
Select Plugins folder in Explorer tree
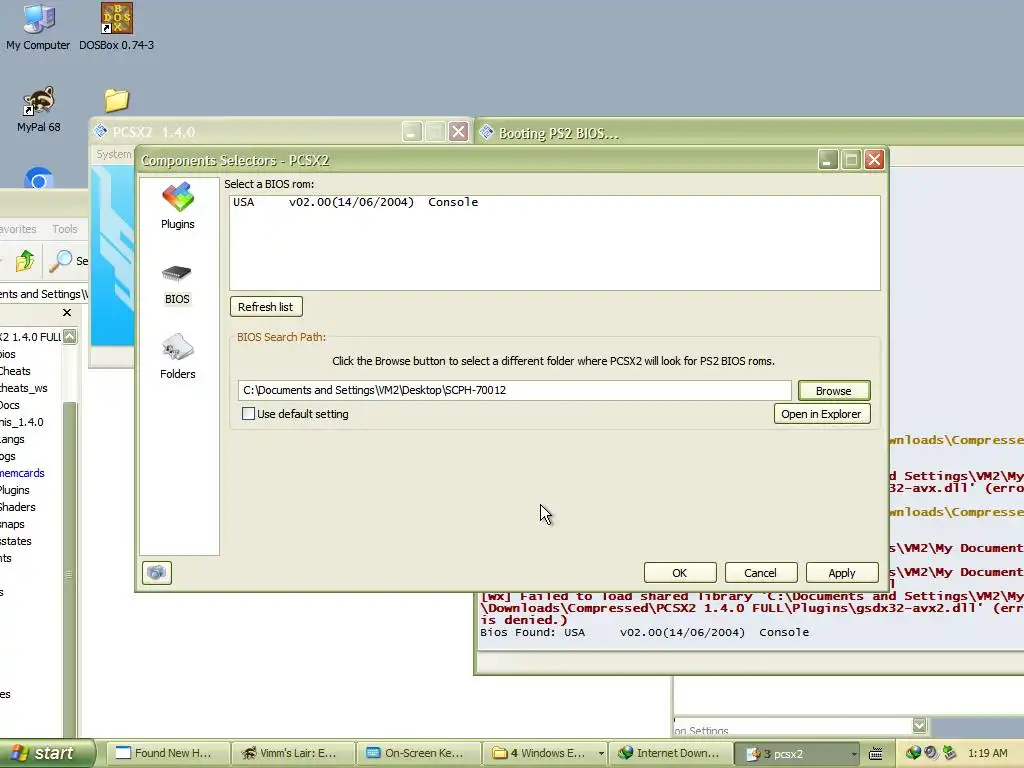click(15, 490)
